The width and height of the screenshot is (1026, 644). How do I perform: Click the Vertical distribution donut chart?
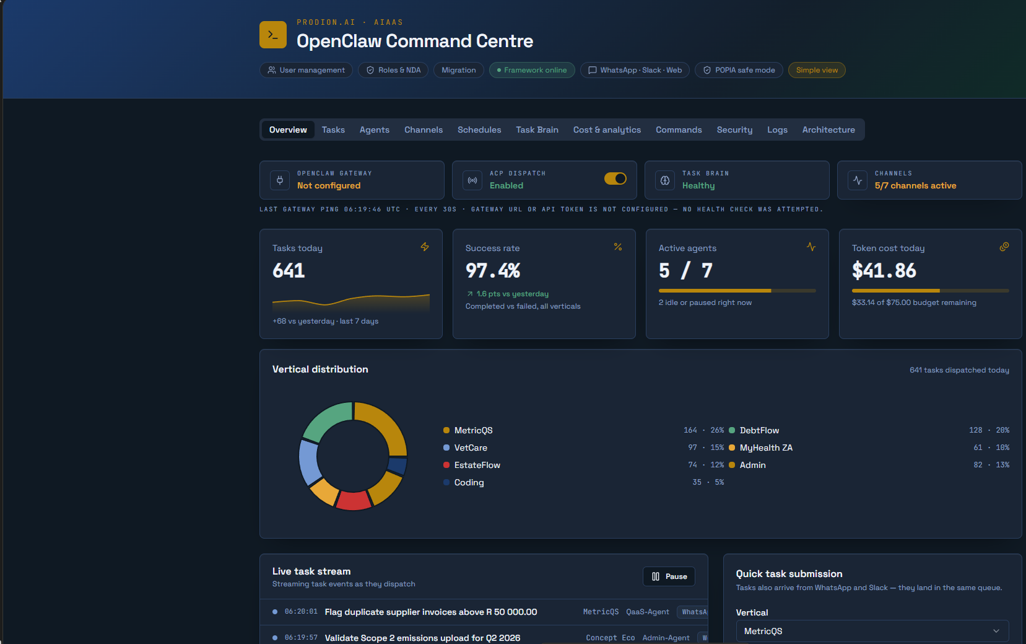(353, 456)
